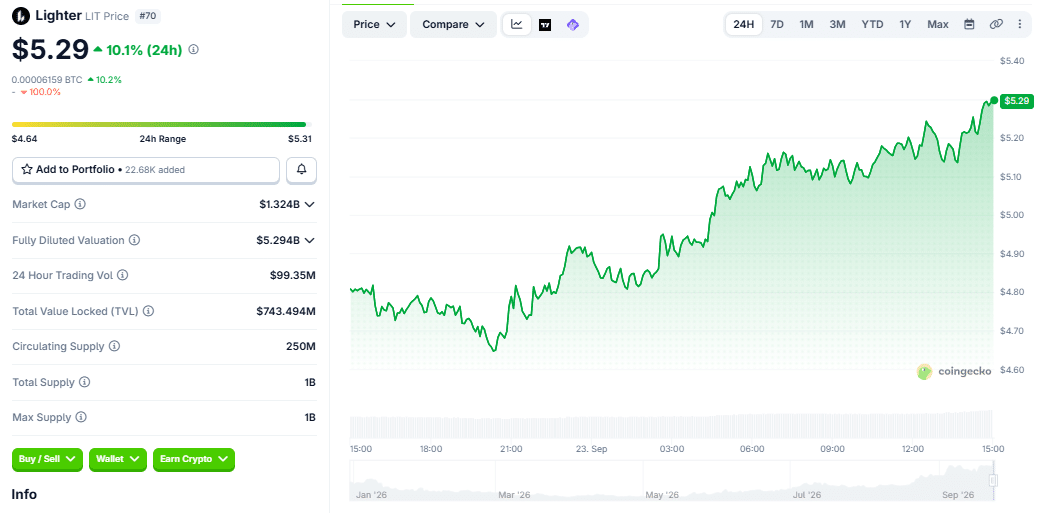The height and width of the screenshot is (513, 1041).
Task: Select the Max time range tab
Action: click(x=938, y=25)
